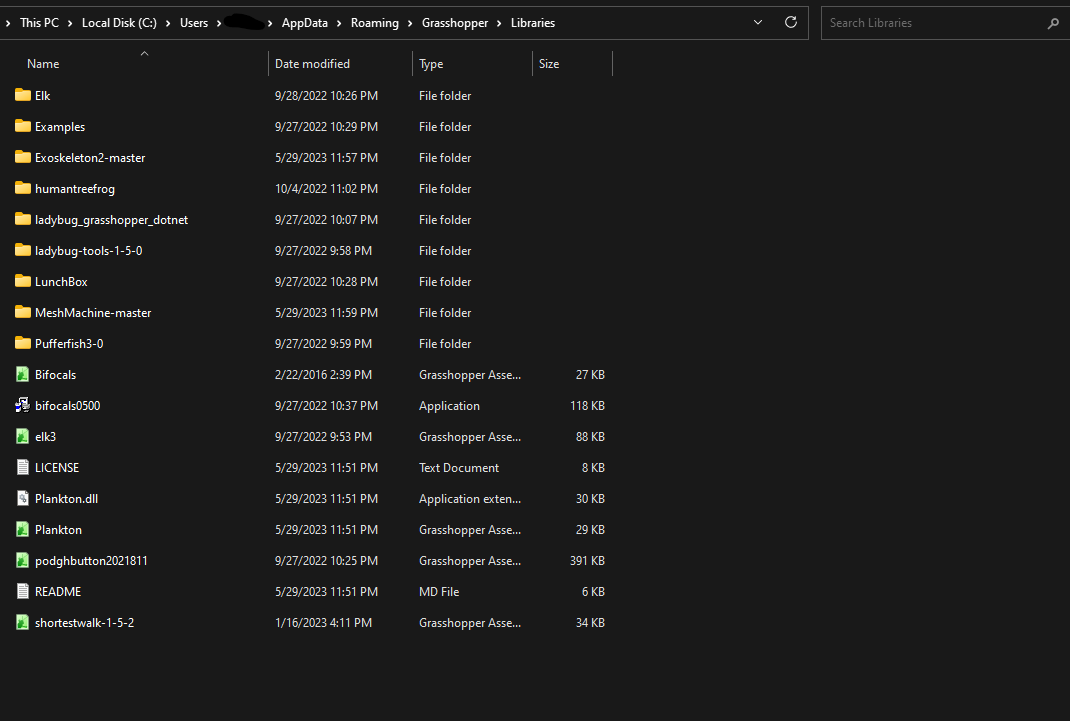Click the type "Application exten..."
Viewport: 1070px width, 721px height.
469,499
